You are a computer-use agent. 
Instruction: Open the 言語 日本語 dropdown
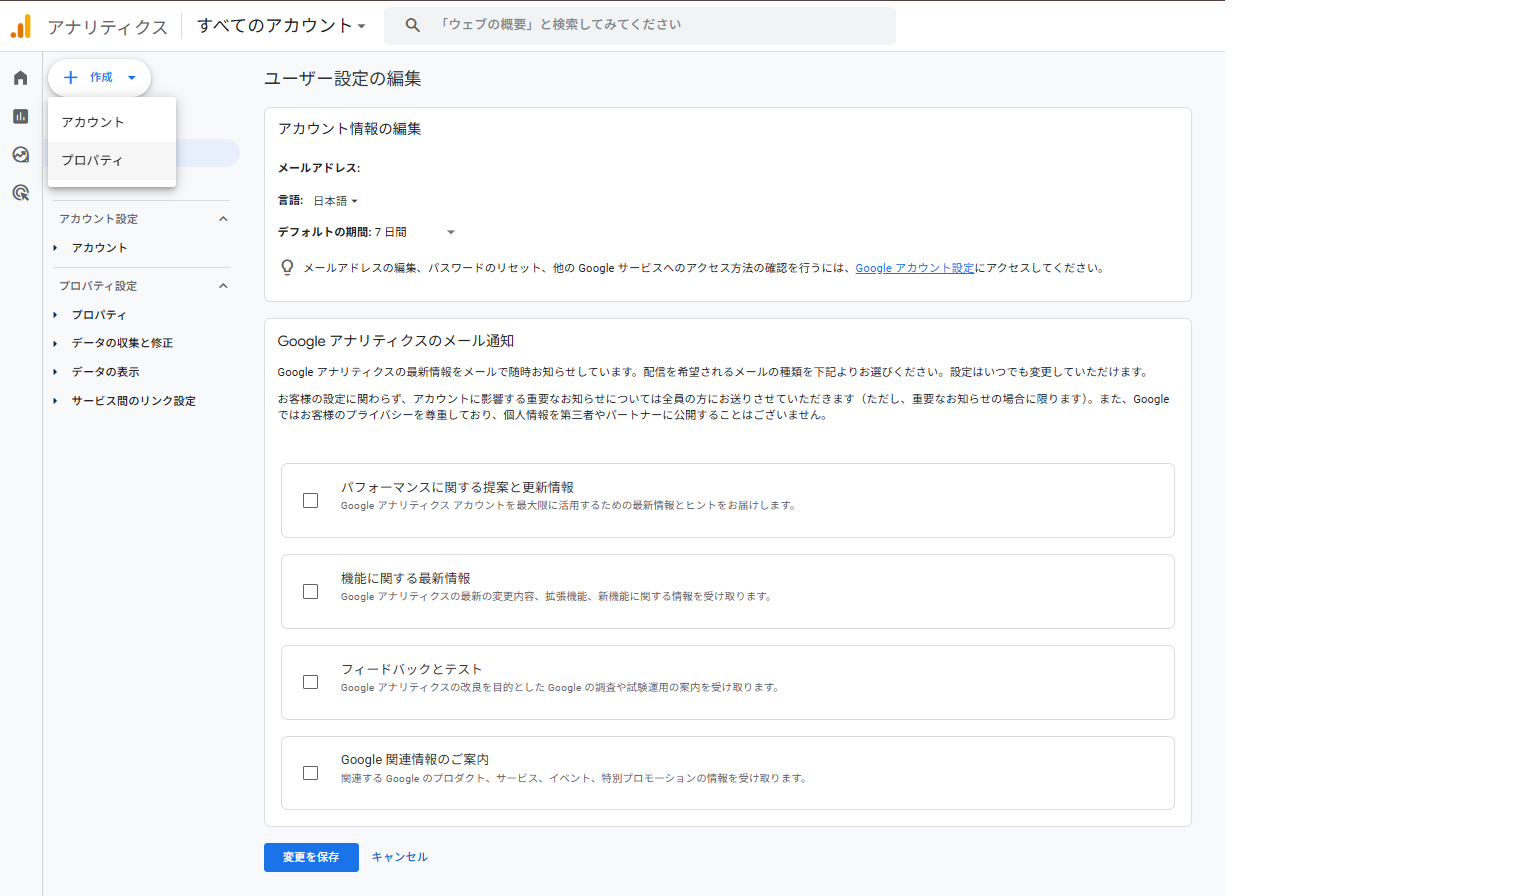[335, 201]
